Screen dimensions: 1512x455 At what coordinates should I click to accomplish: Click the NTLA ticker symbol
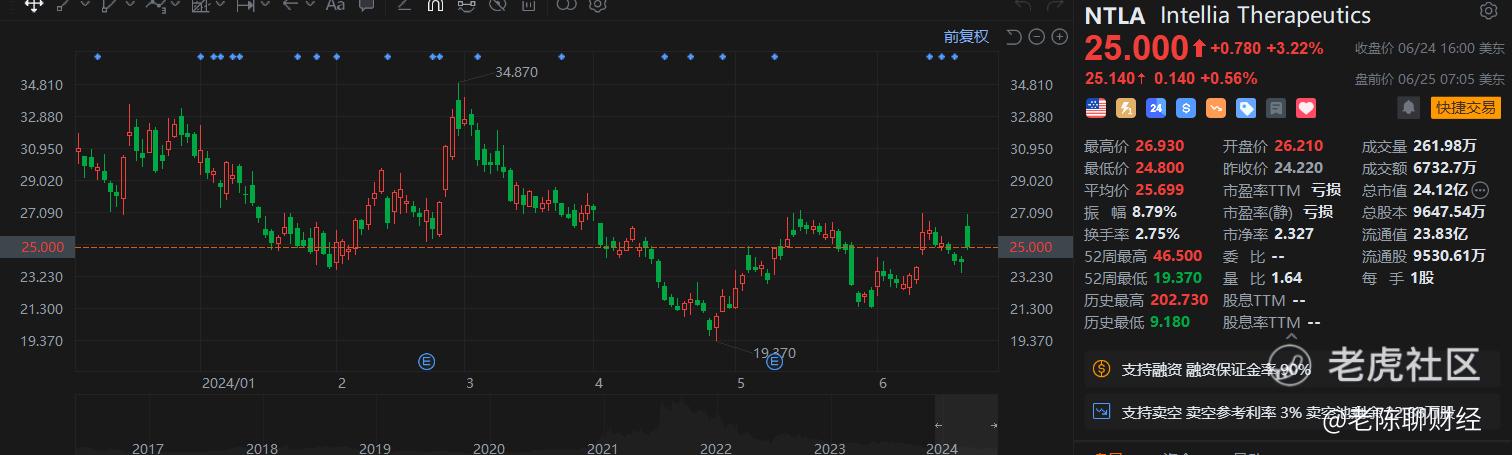coord(1115,15)
